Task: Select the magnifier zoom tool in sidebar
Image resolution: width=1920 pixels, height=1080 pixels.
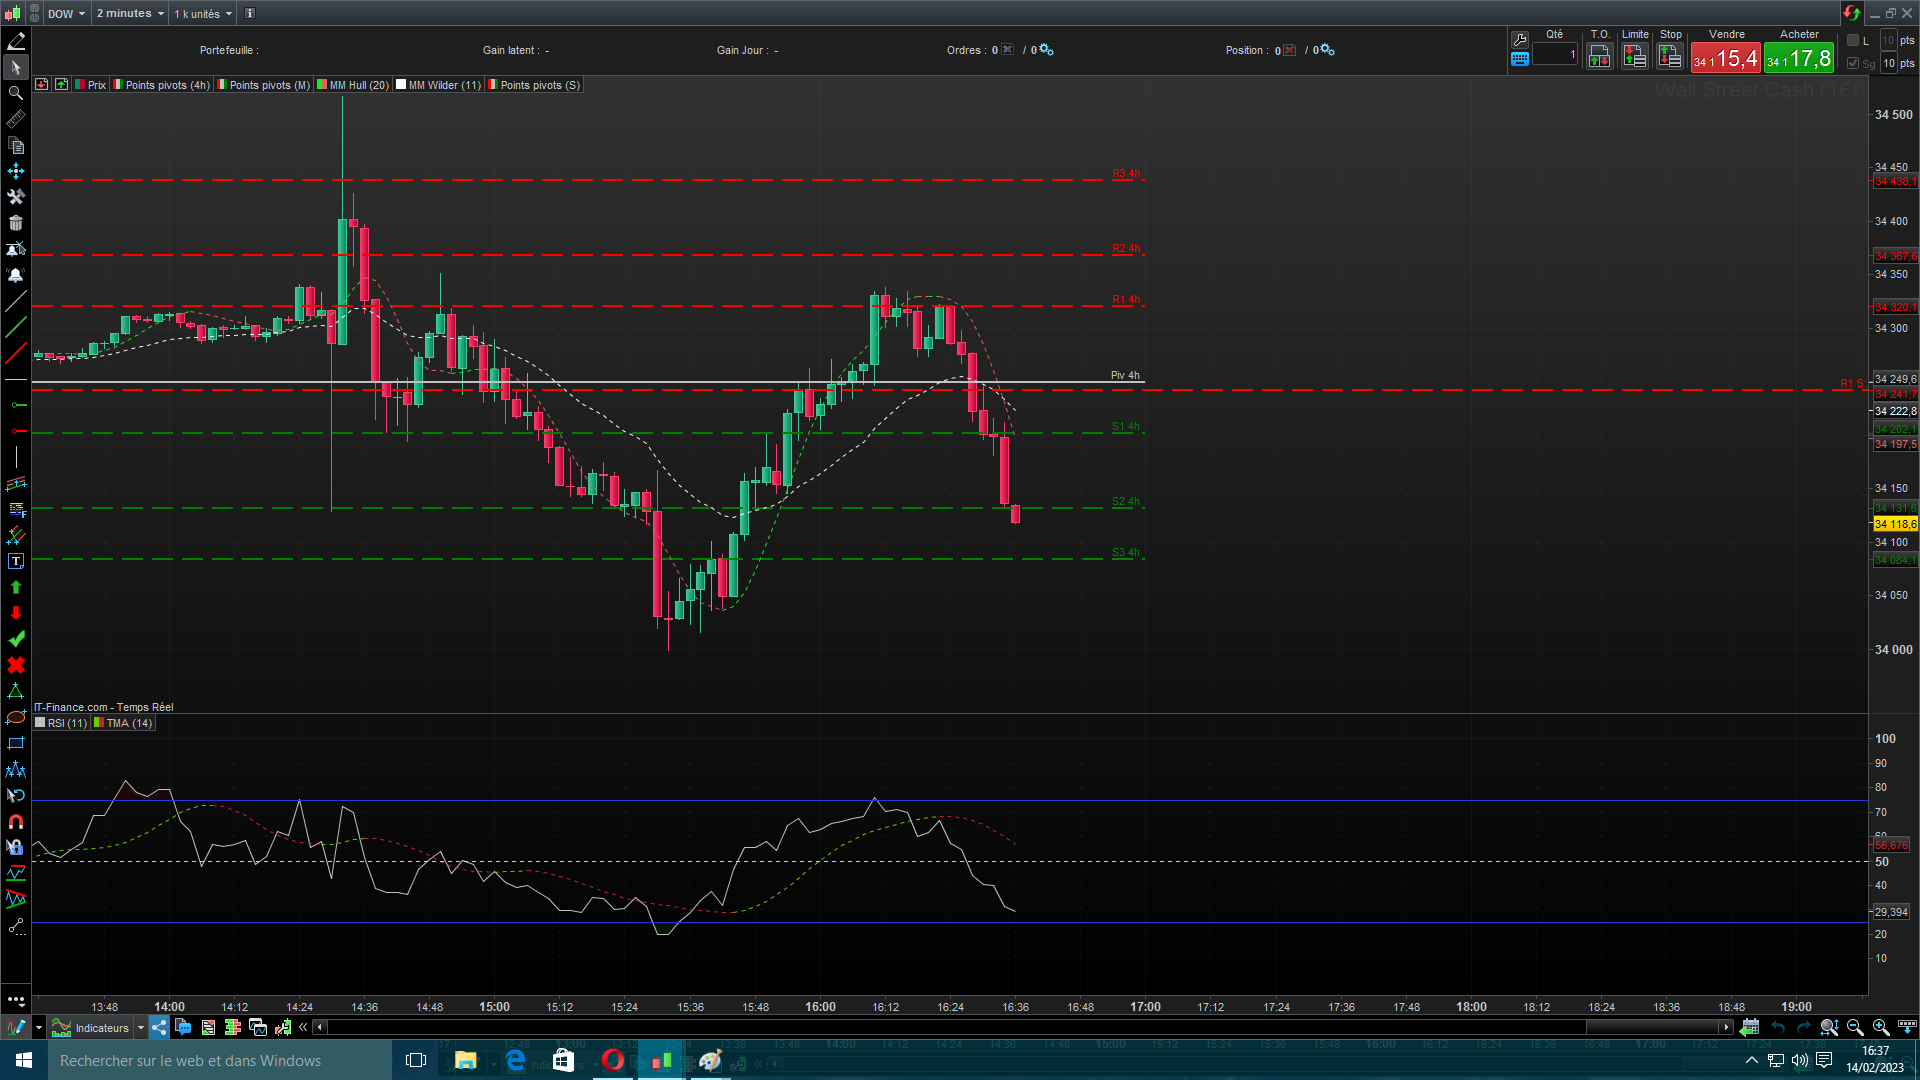Action: click(x=16, y=93)
